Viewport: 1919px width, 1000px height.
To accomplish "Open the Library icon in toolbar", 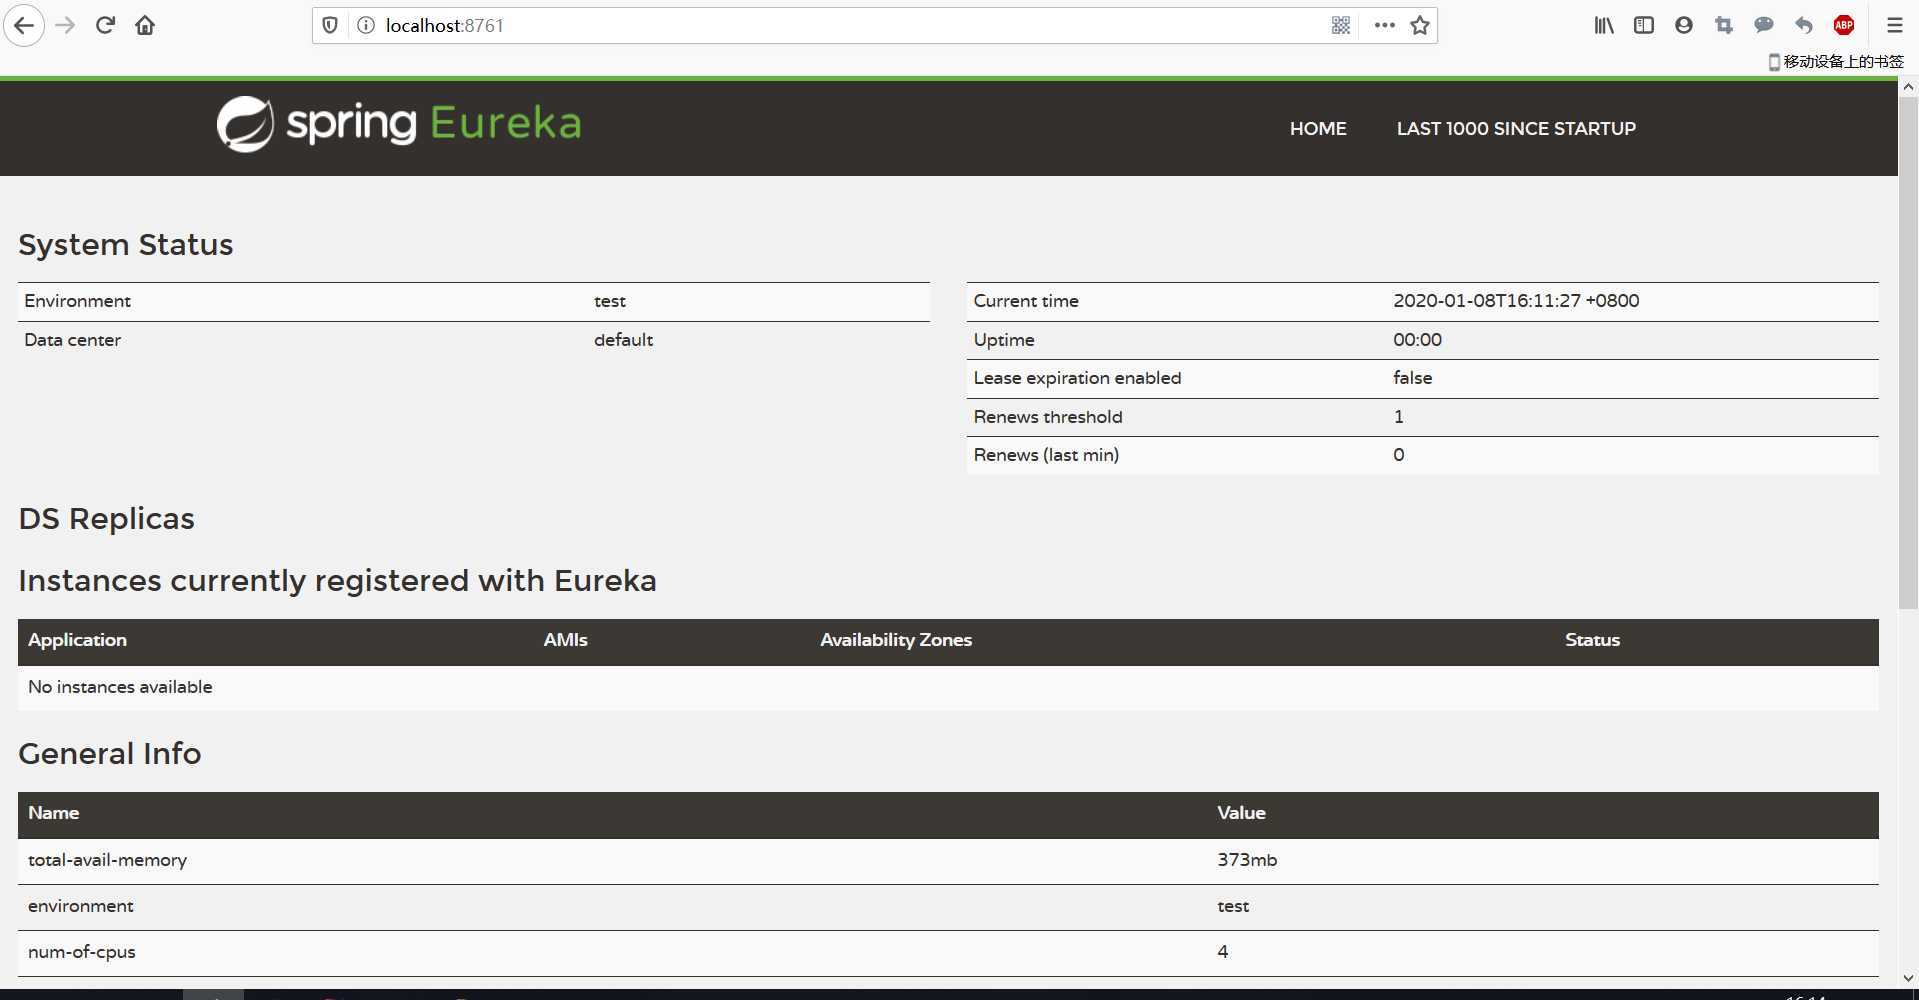I will [1604, 26].
